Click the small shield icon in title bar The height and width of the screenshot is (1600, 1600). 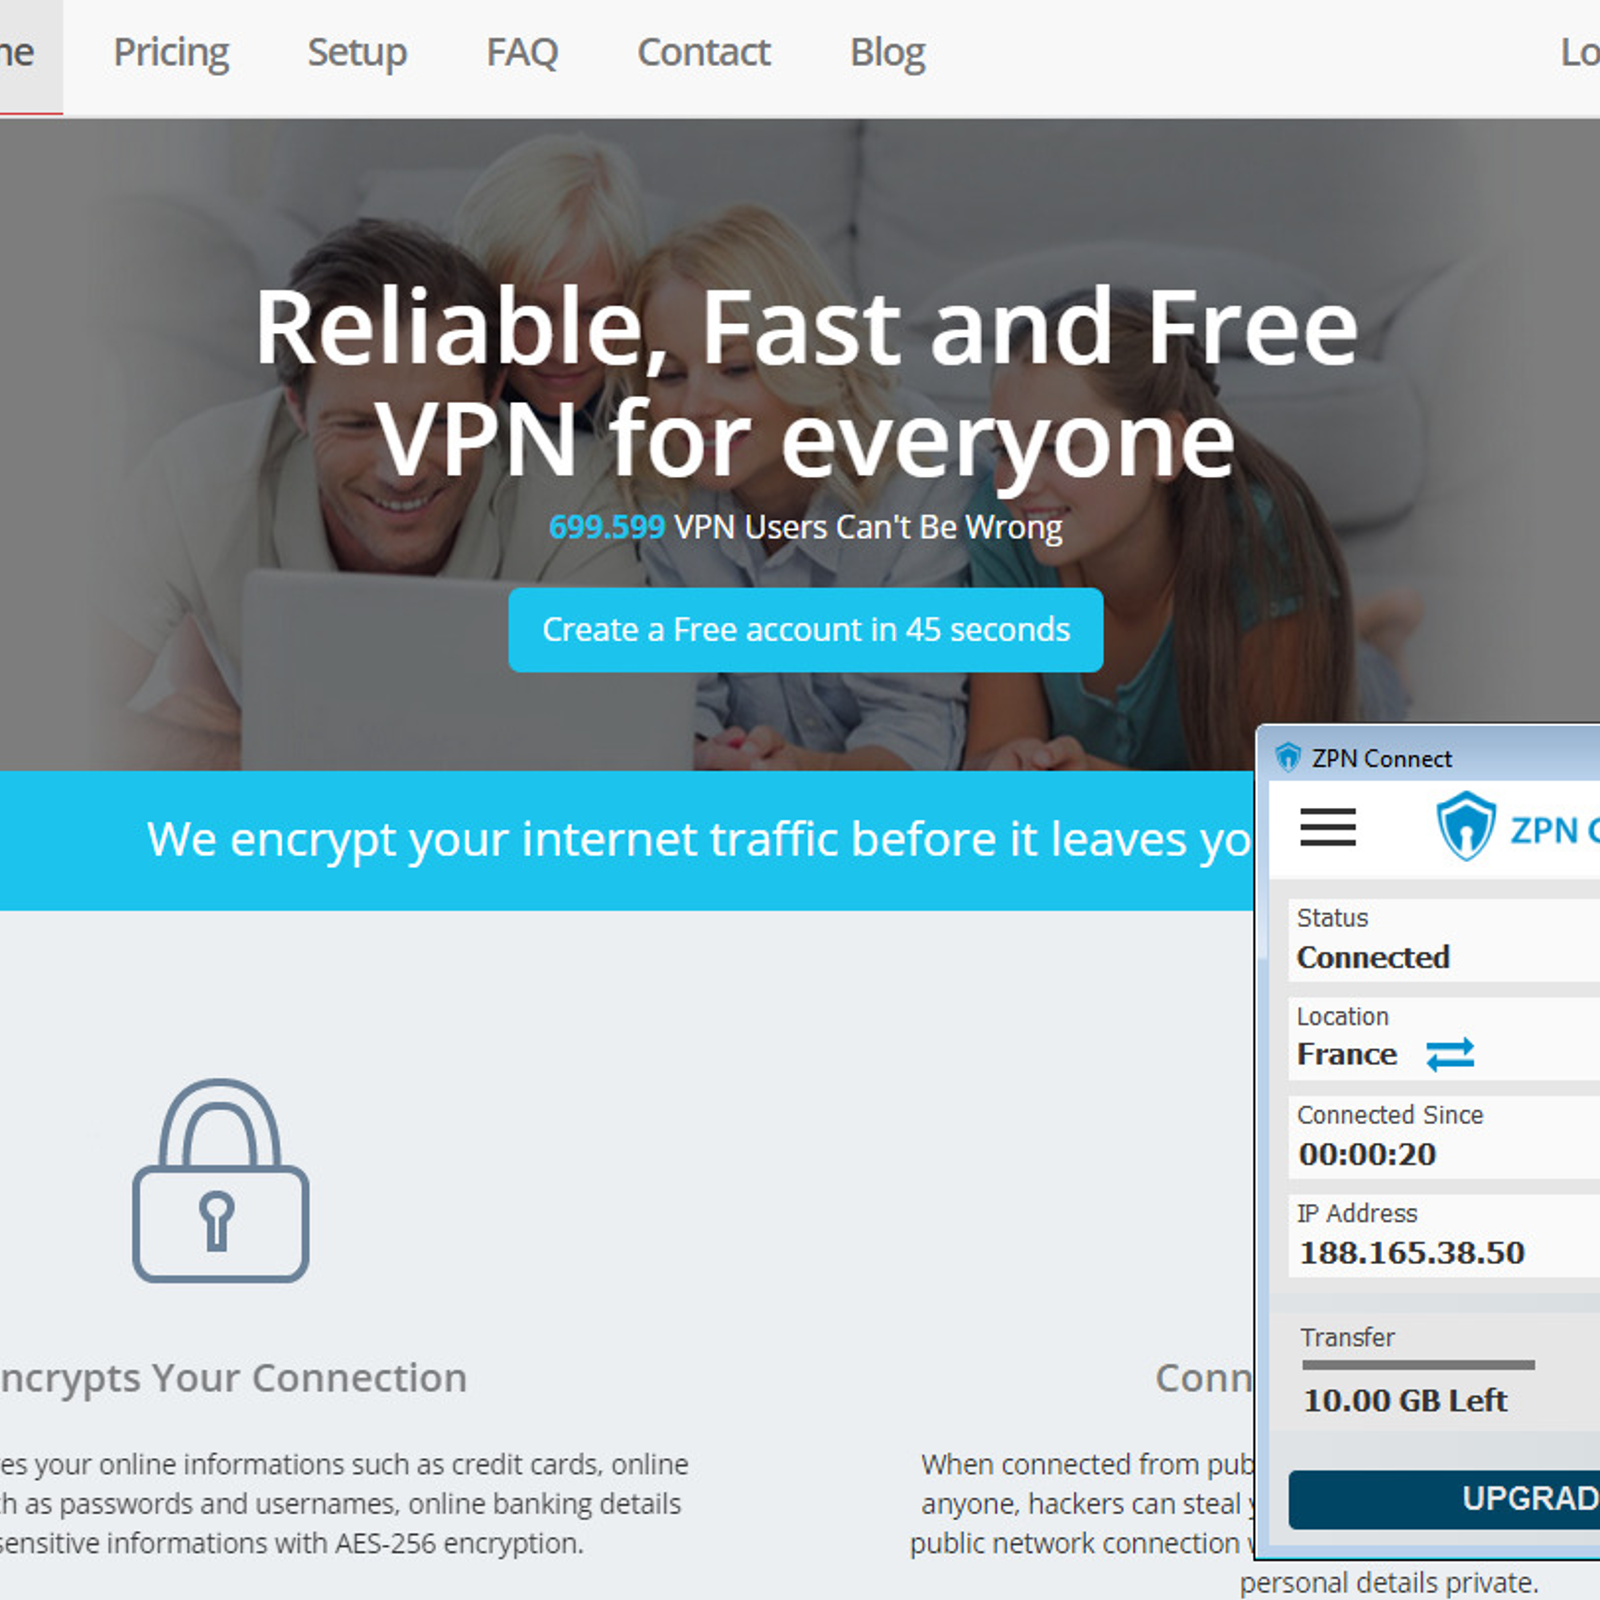1288,758
